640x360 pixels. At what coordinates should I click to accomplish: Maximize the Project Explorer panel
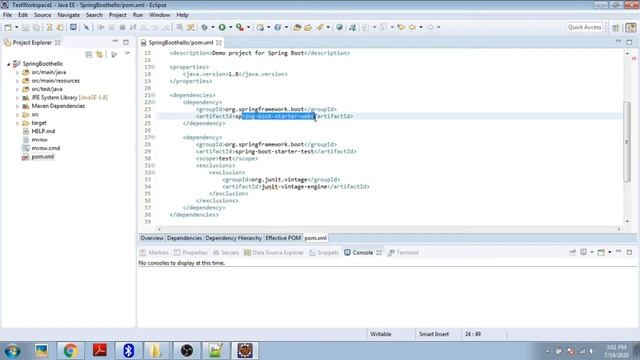click(126, 42)
